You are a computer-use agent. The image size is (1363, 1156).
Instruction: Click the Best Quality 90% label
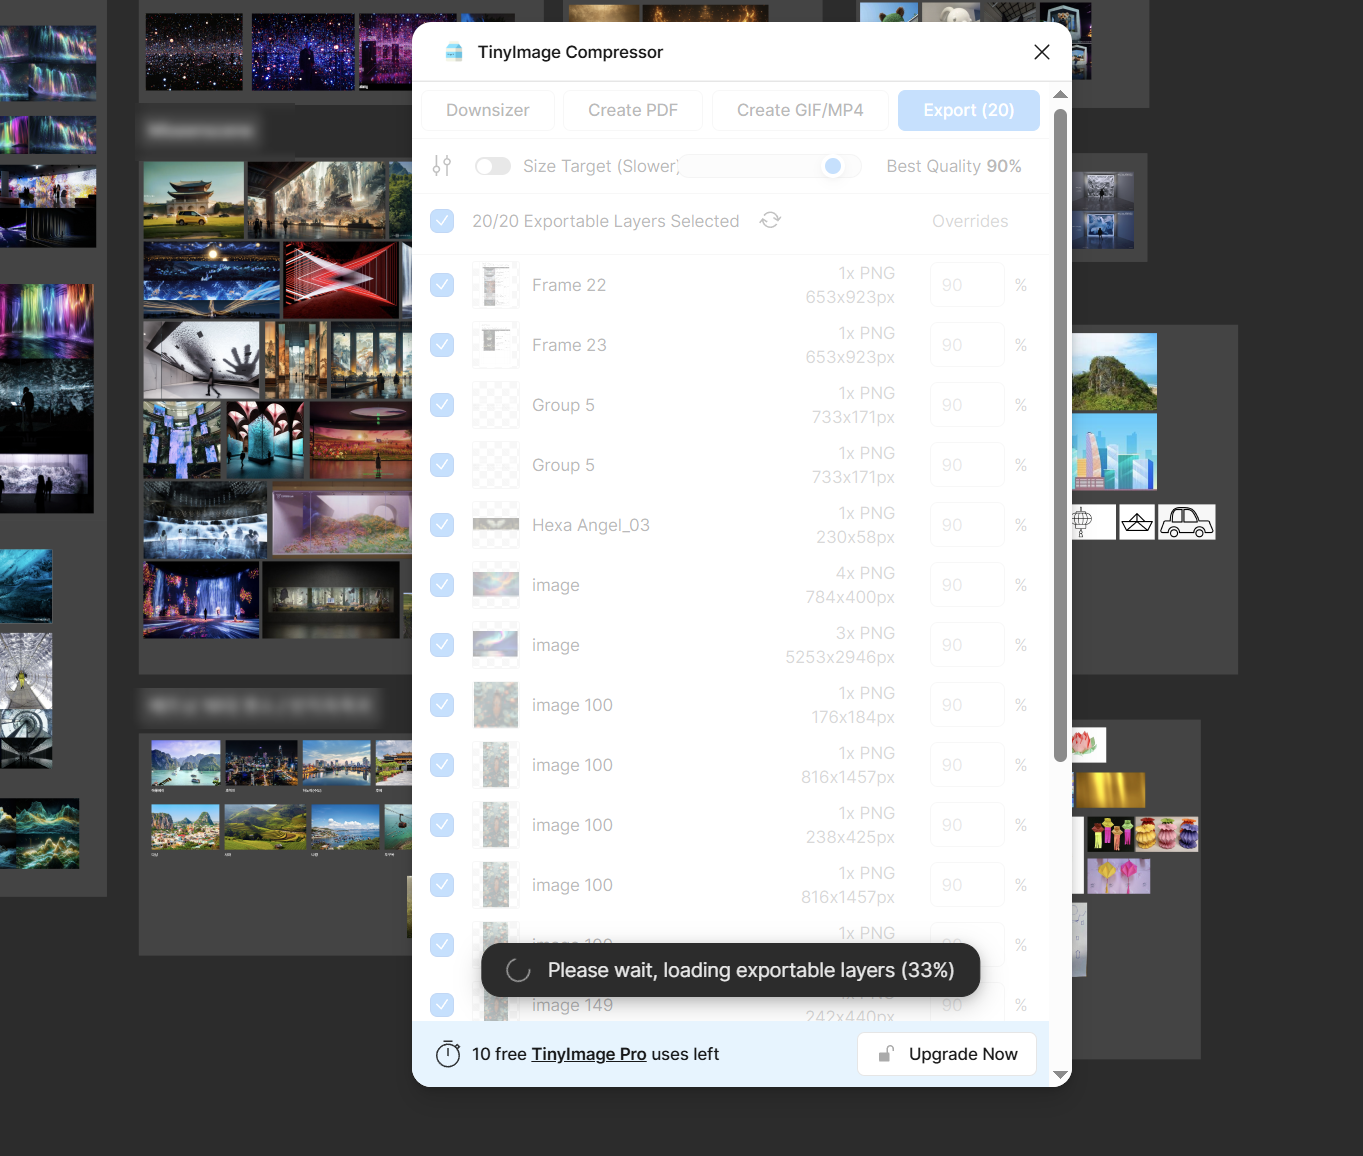pyautogui.click(x=954, y=166)
